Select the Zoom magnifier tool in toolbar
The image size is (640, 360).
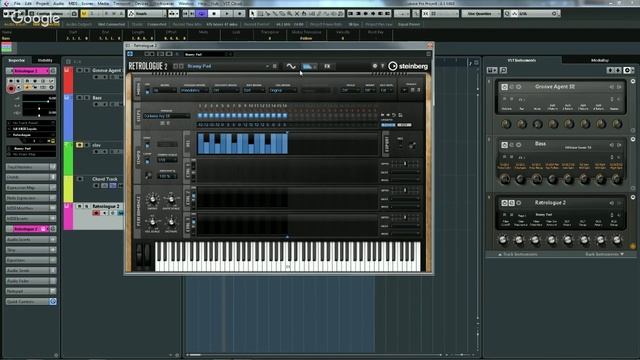[x=289, y=13]
